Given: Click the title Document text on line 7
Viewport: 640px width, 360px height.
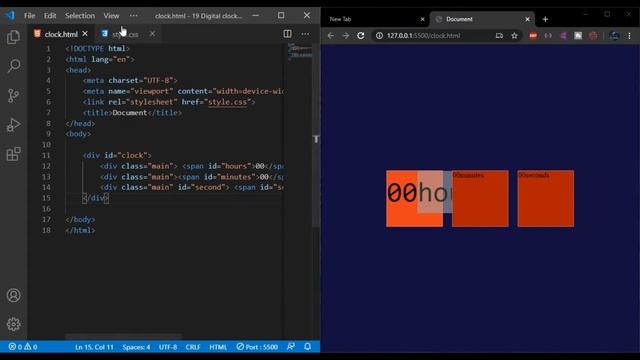Looking at the screenshot, I should (130, 113).
